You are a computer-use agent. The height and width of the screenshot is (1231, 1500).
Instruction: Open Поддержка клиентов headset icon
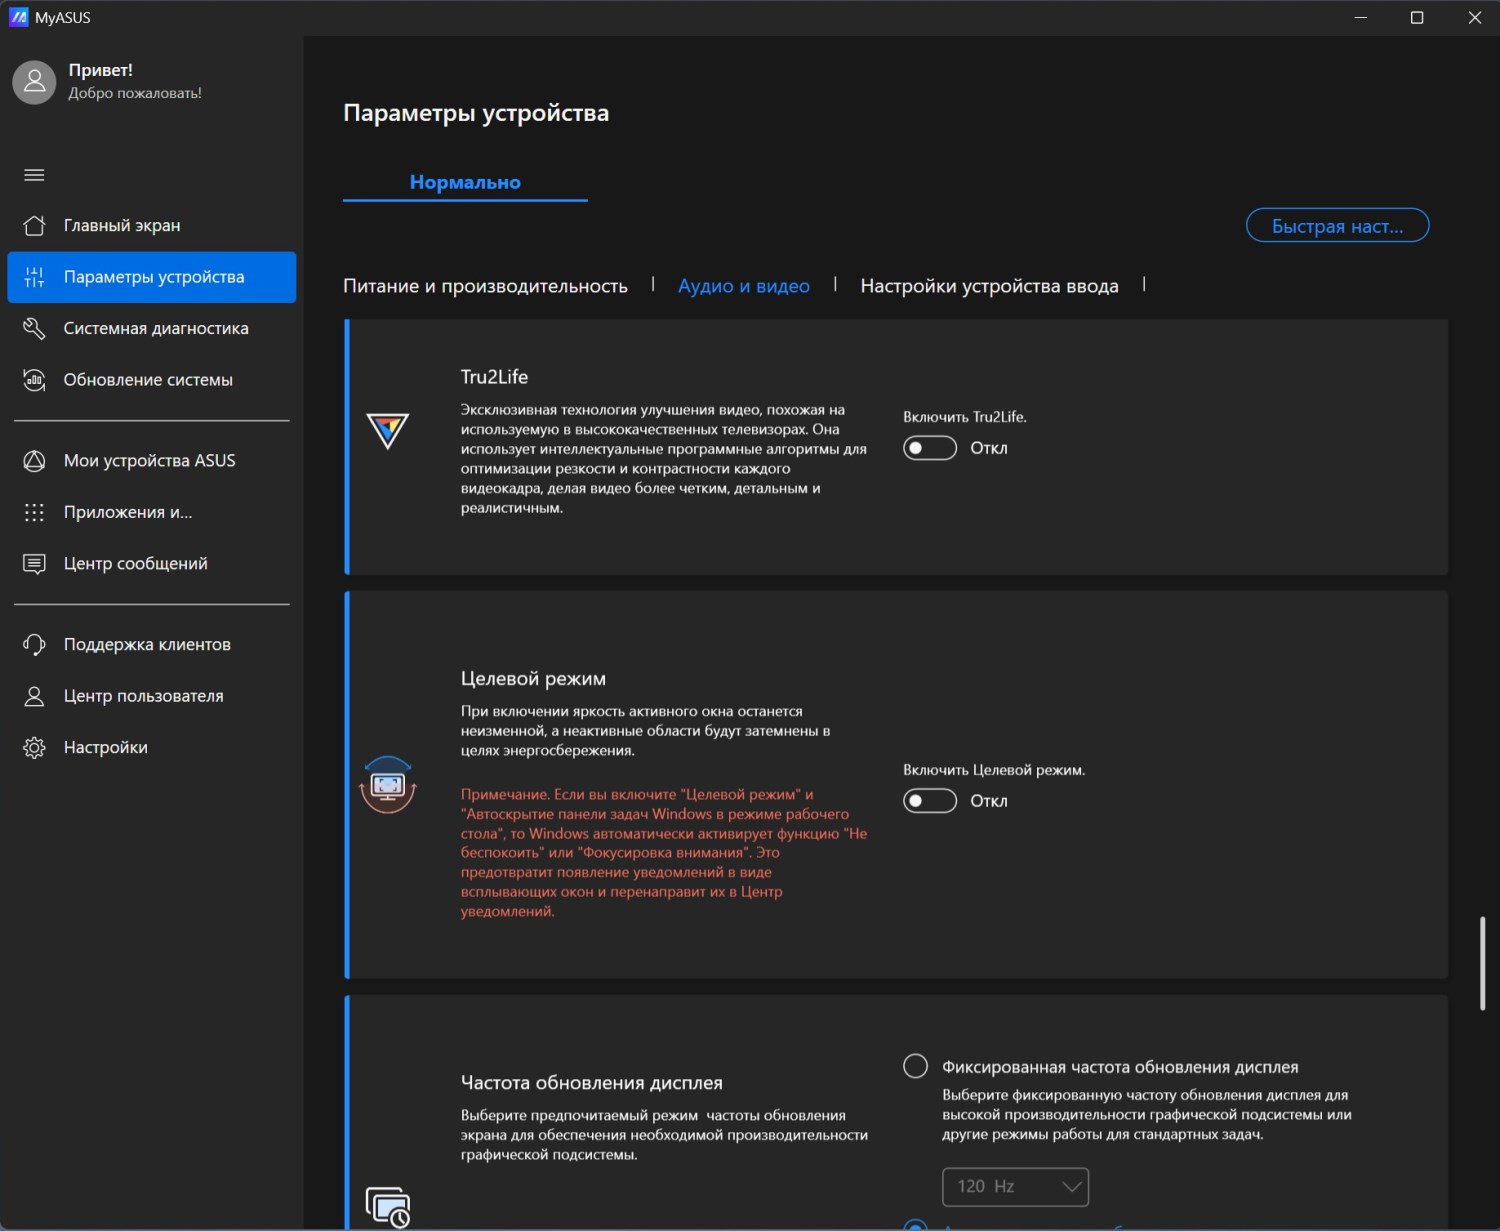[34, 645]
